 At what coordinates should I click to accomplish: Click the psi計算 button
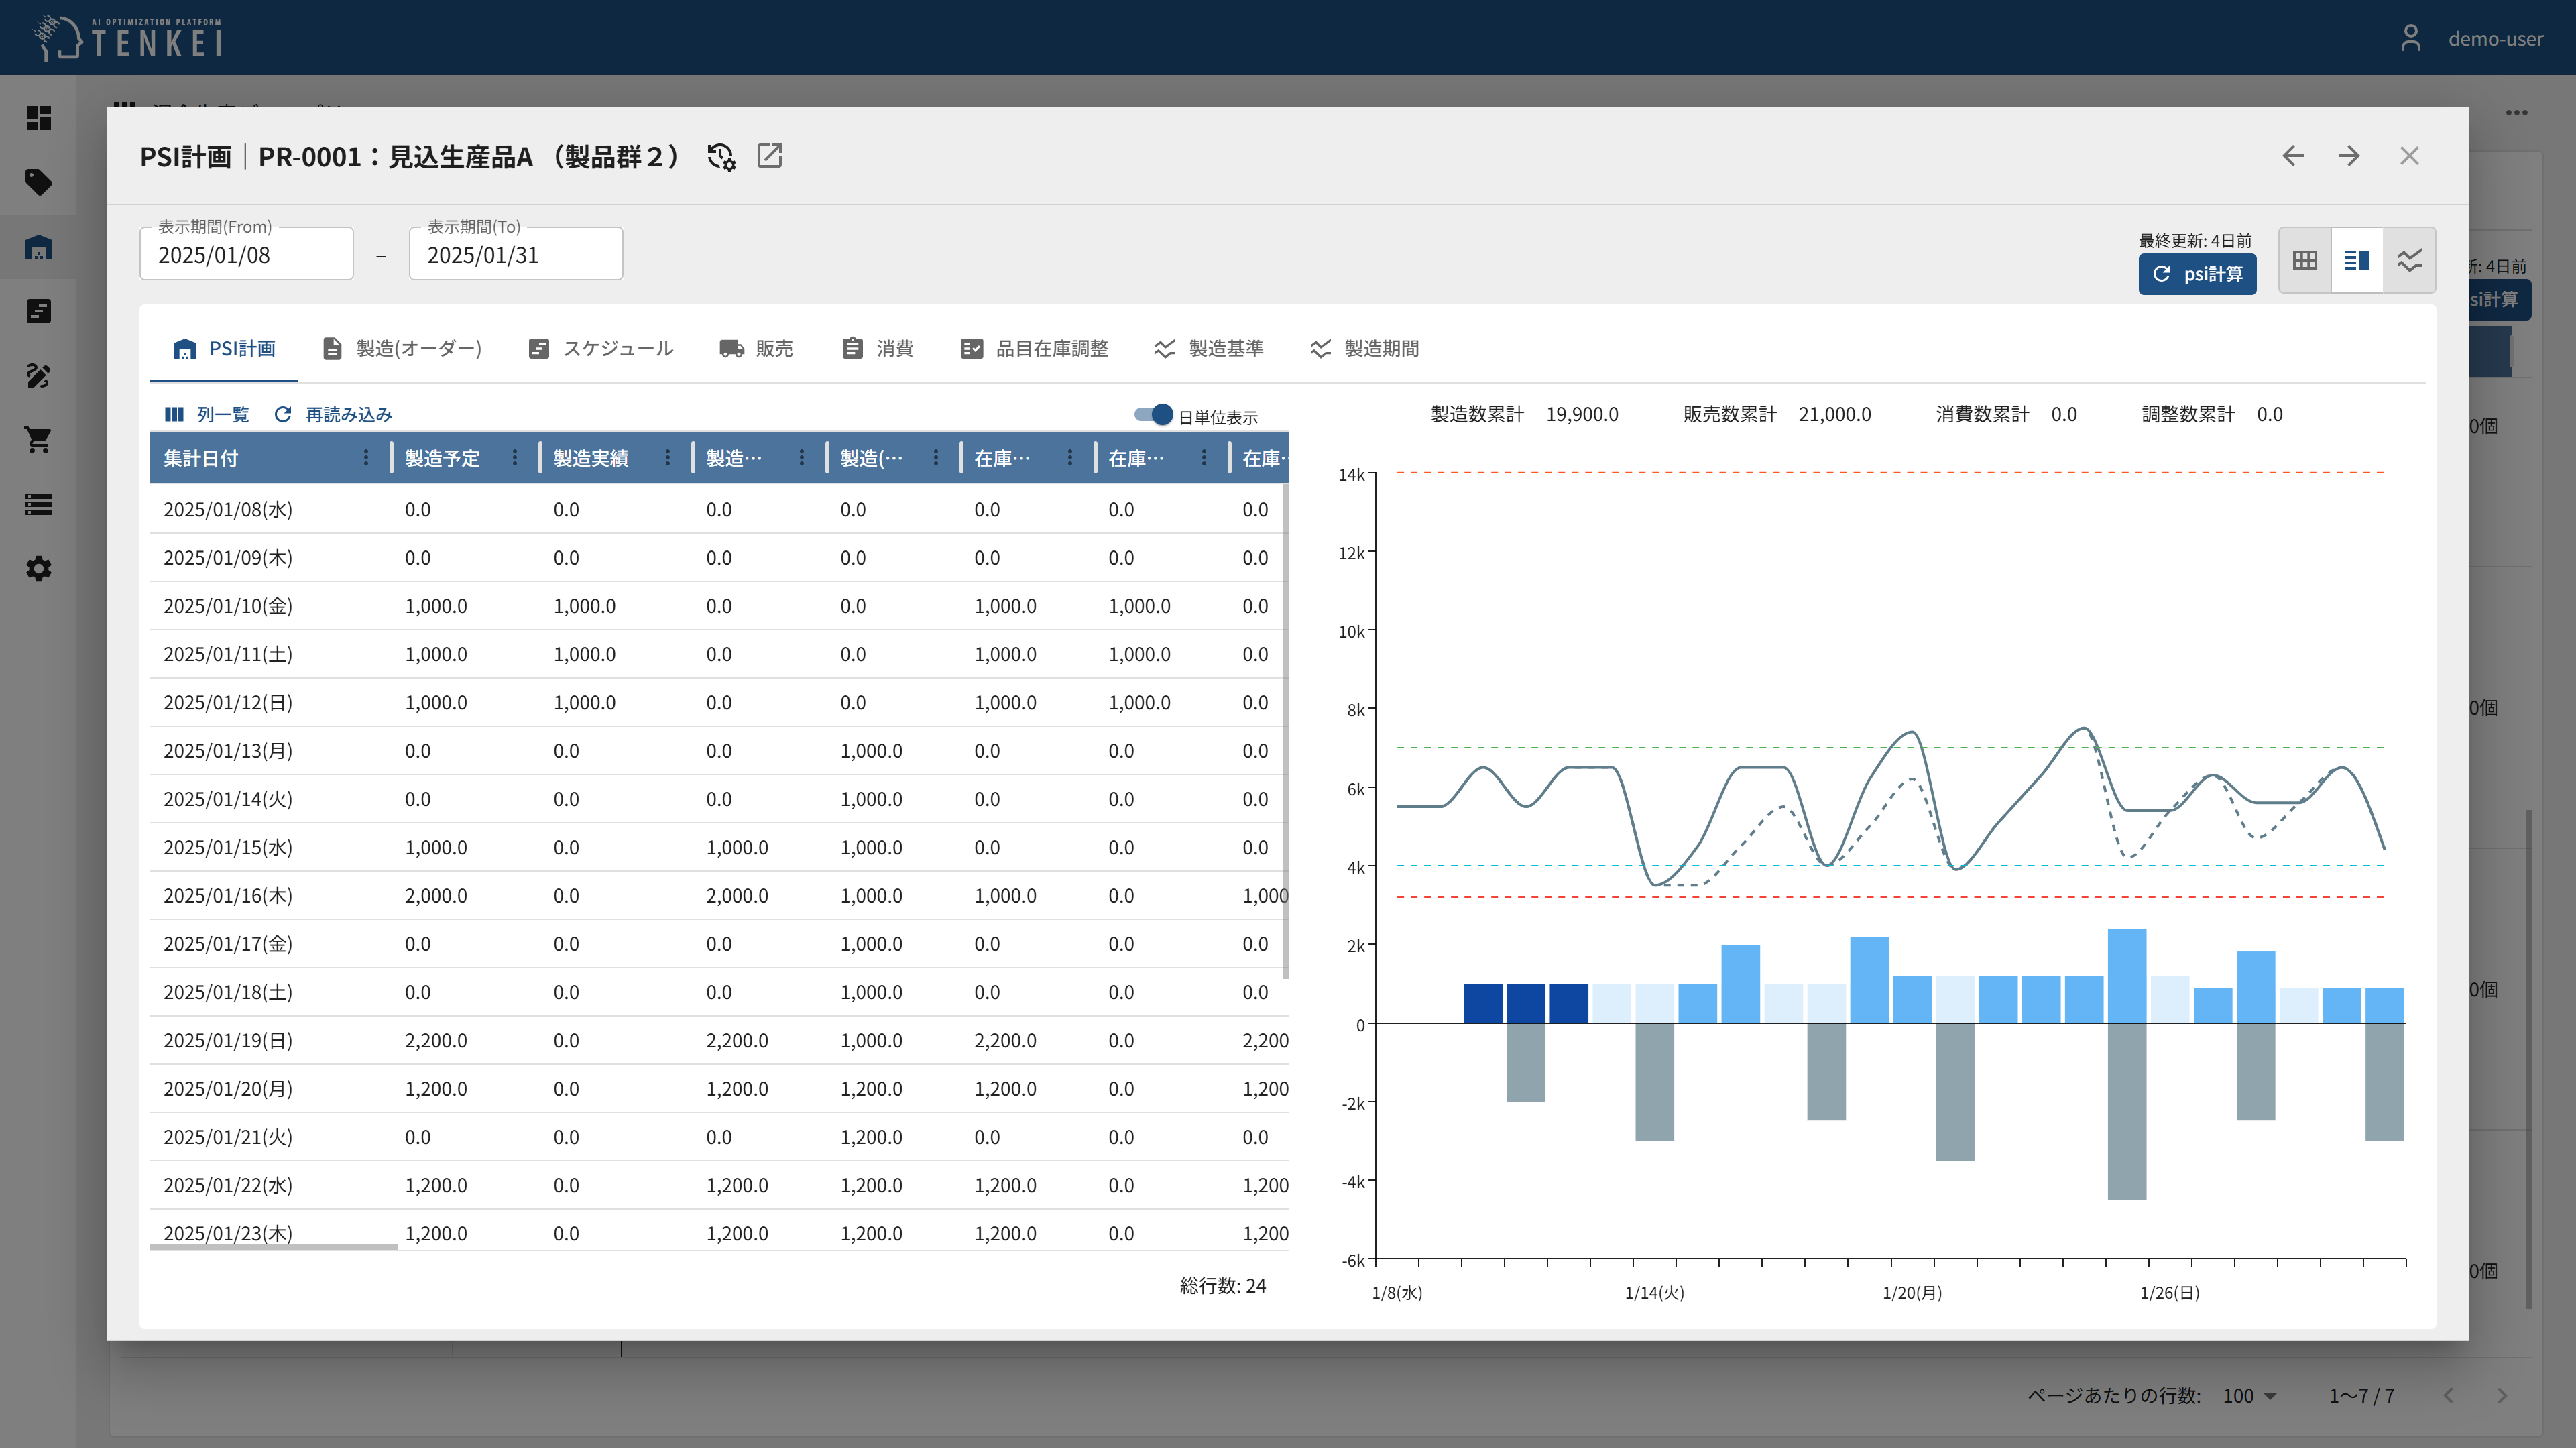click(2197, 274)
